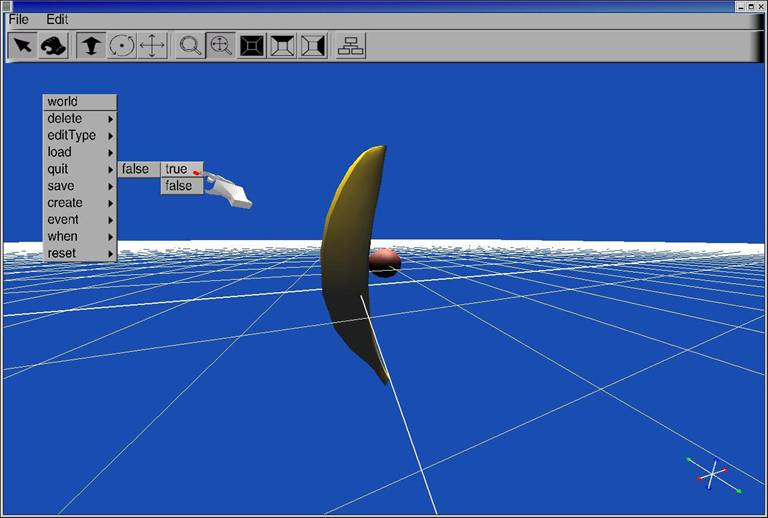The width and height of the screenshot is (768, 518).
Task: Click the plain magnifier zoom tool
Action: 190,46
